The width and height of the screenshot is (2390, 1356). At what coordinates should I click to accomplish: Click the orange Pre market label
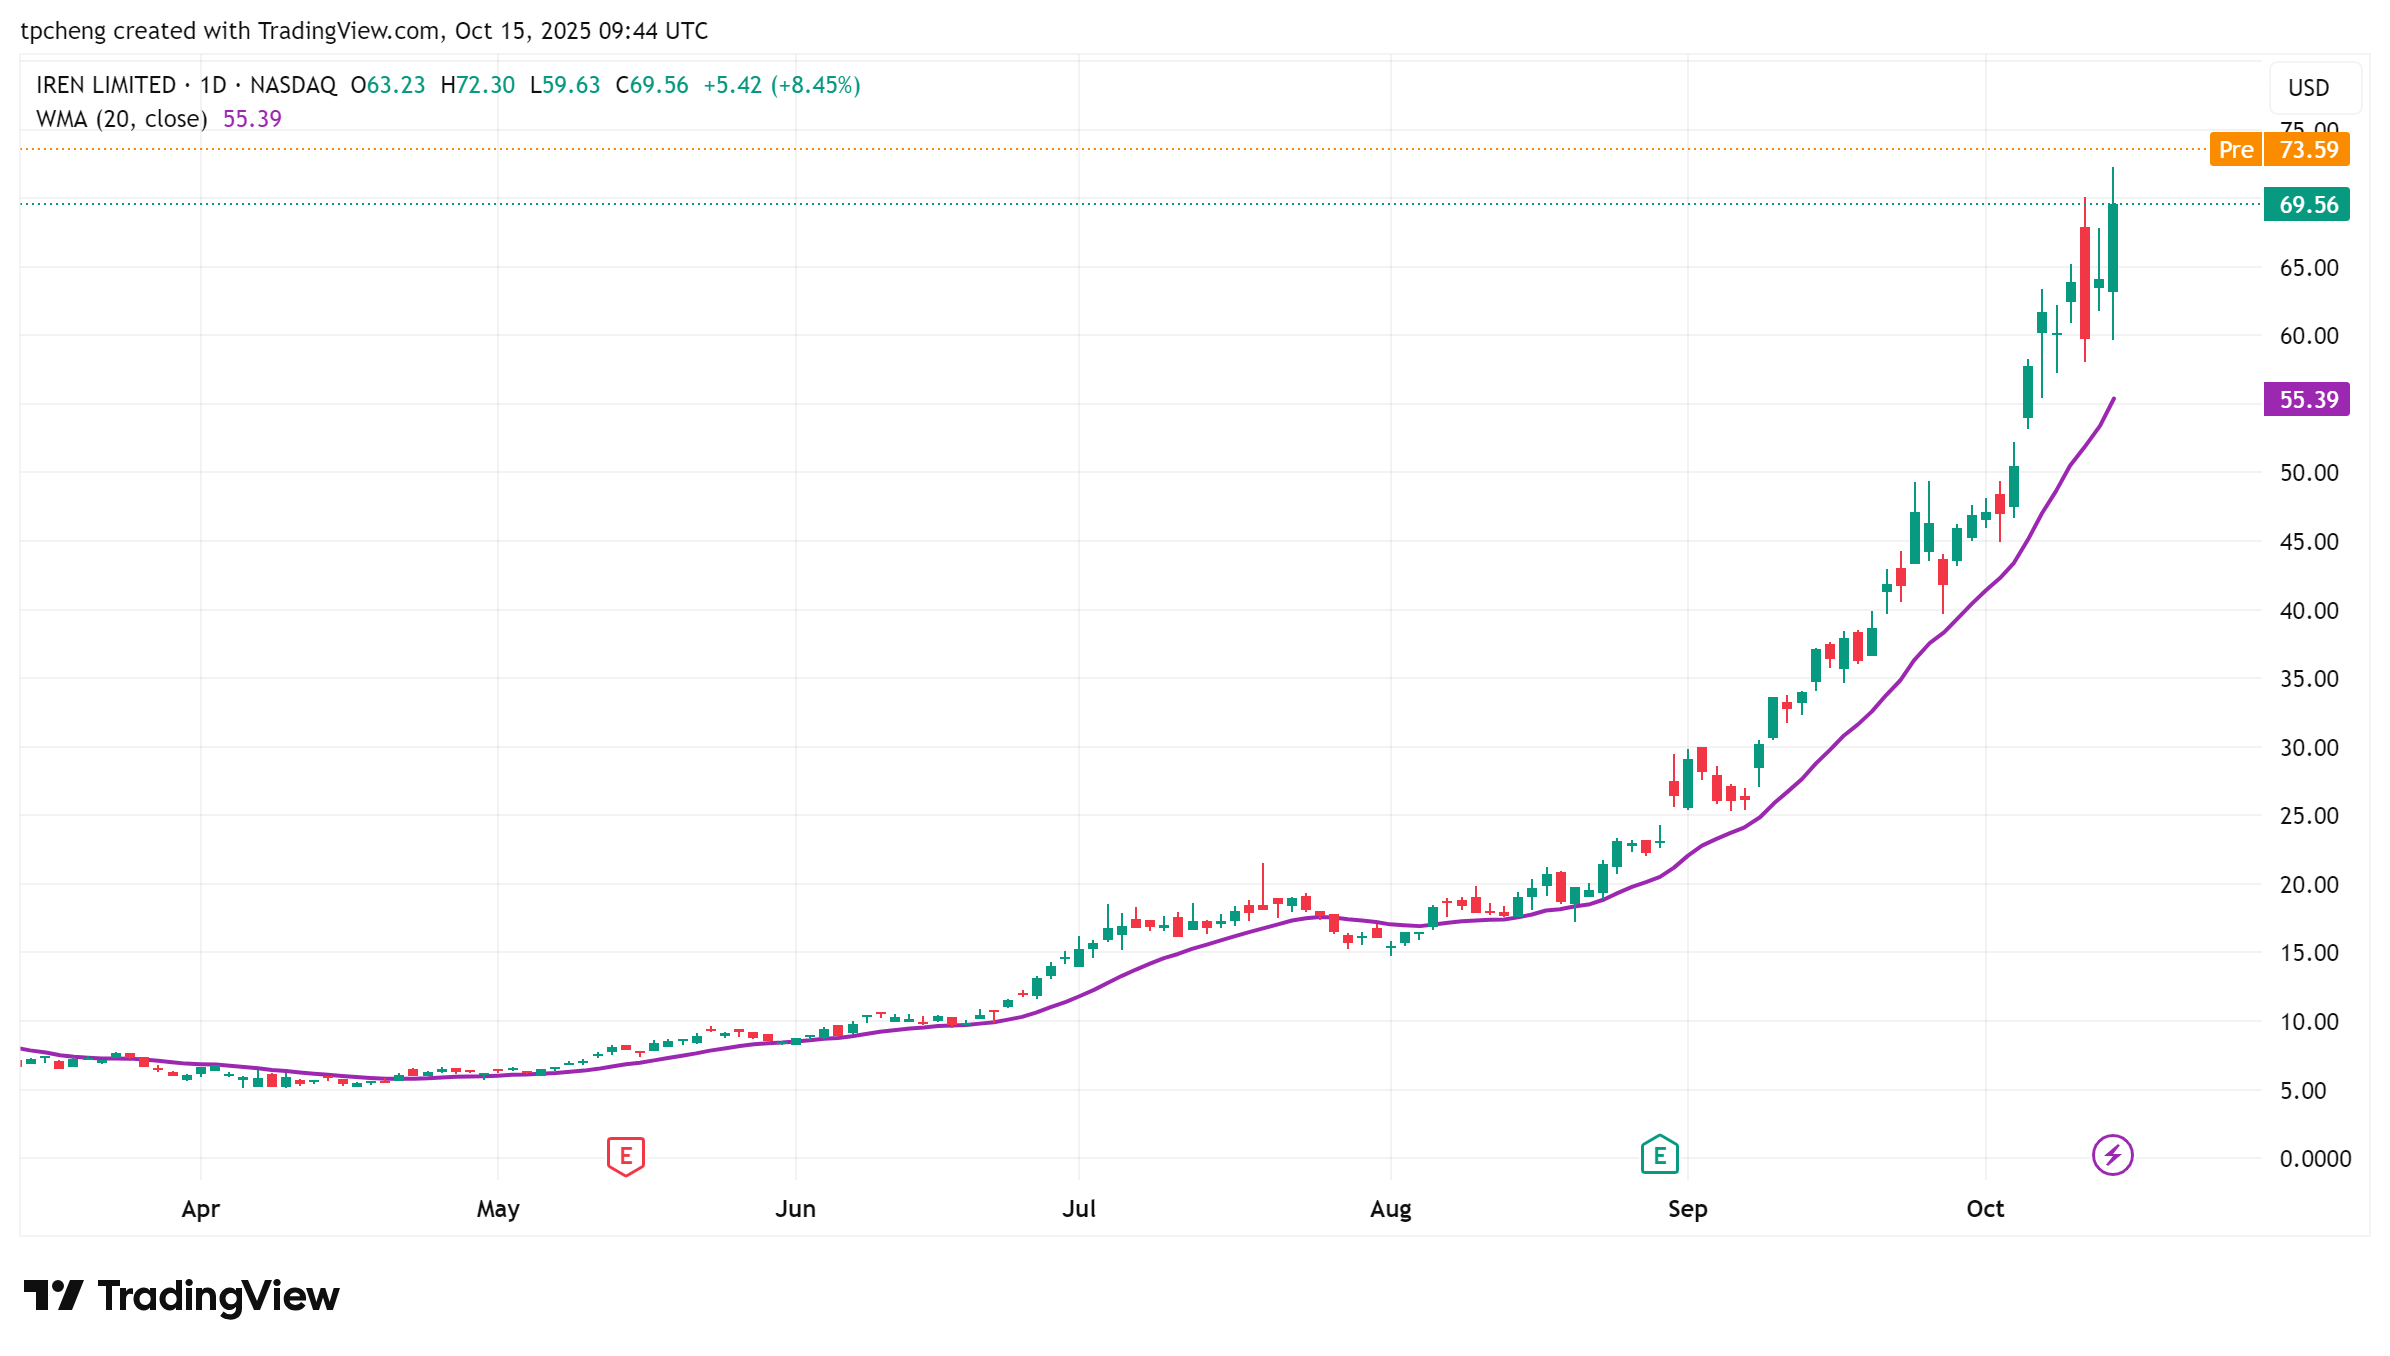coord(2235,150)
